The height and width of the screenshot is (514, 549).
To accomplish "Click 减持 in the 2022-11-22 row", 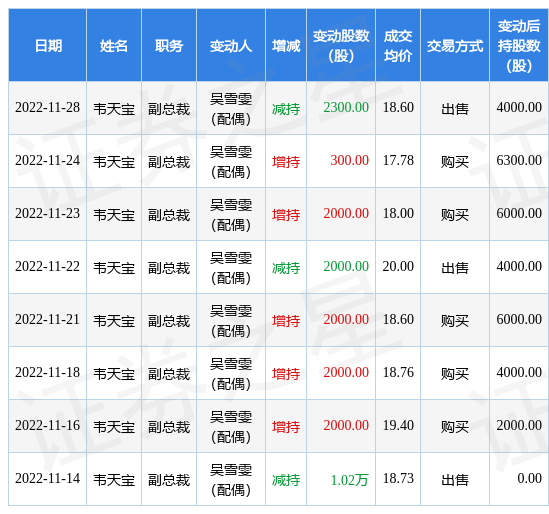I will click(x=286, y=268).
